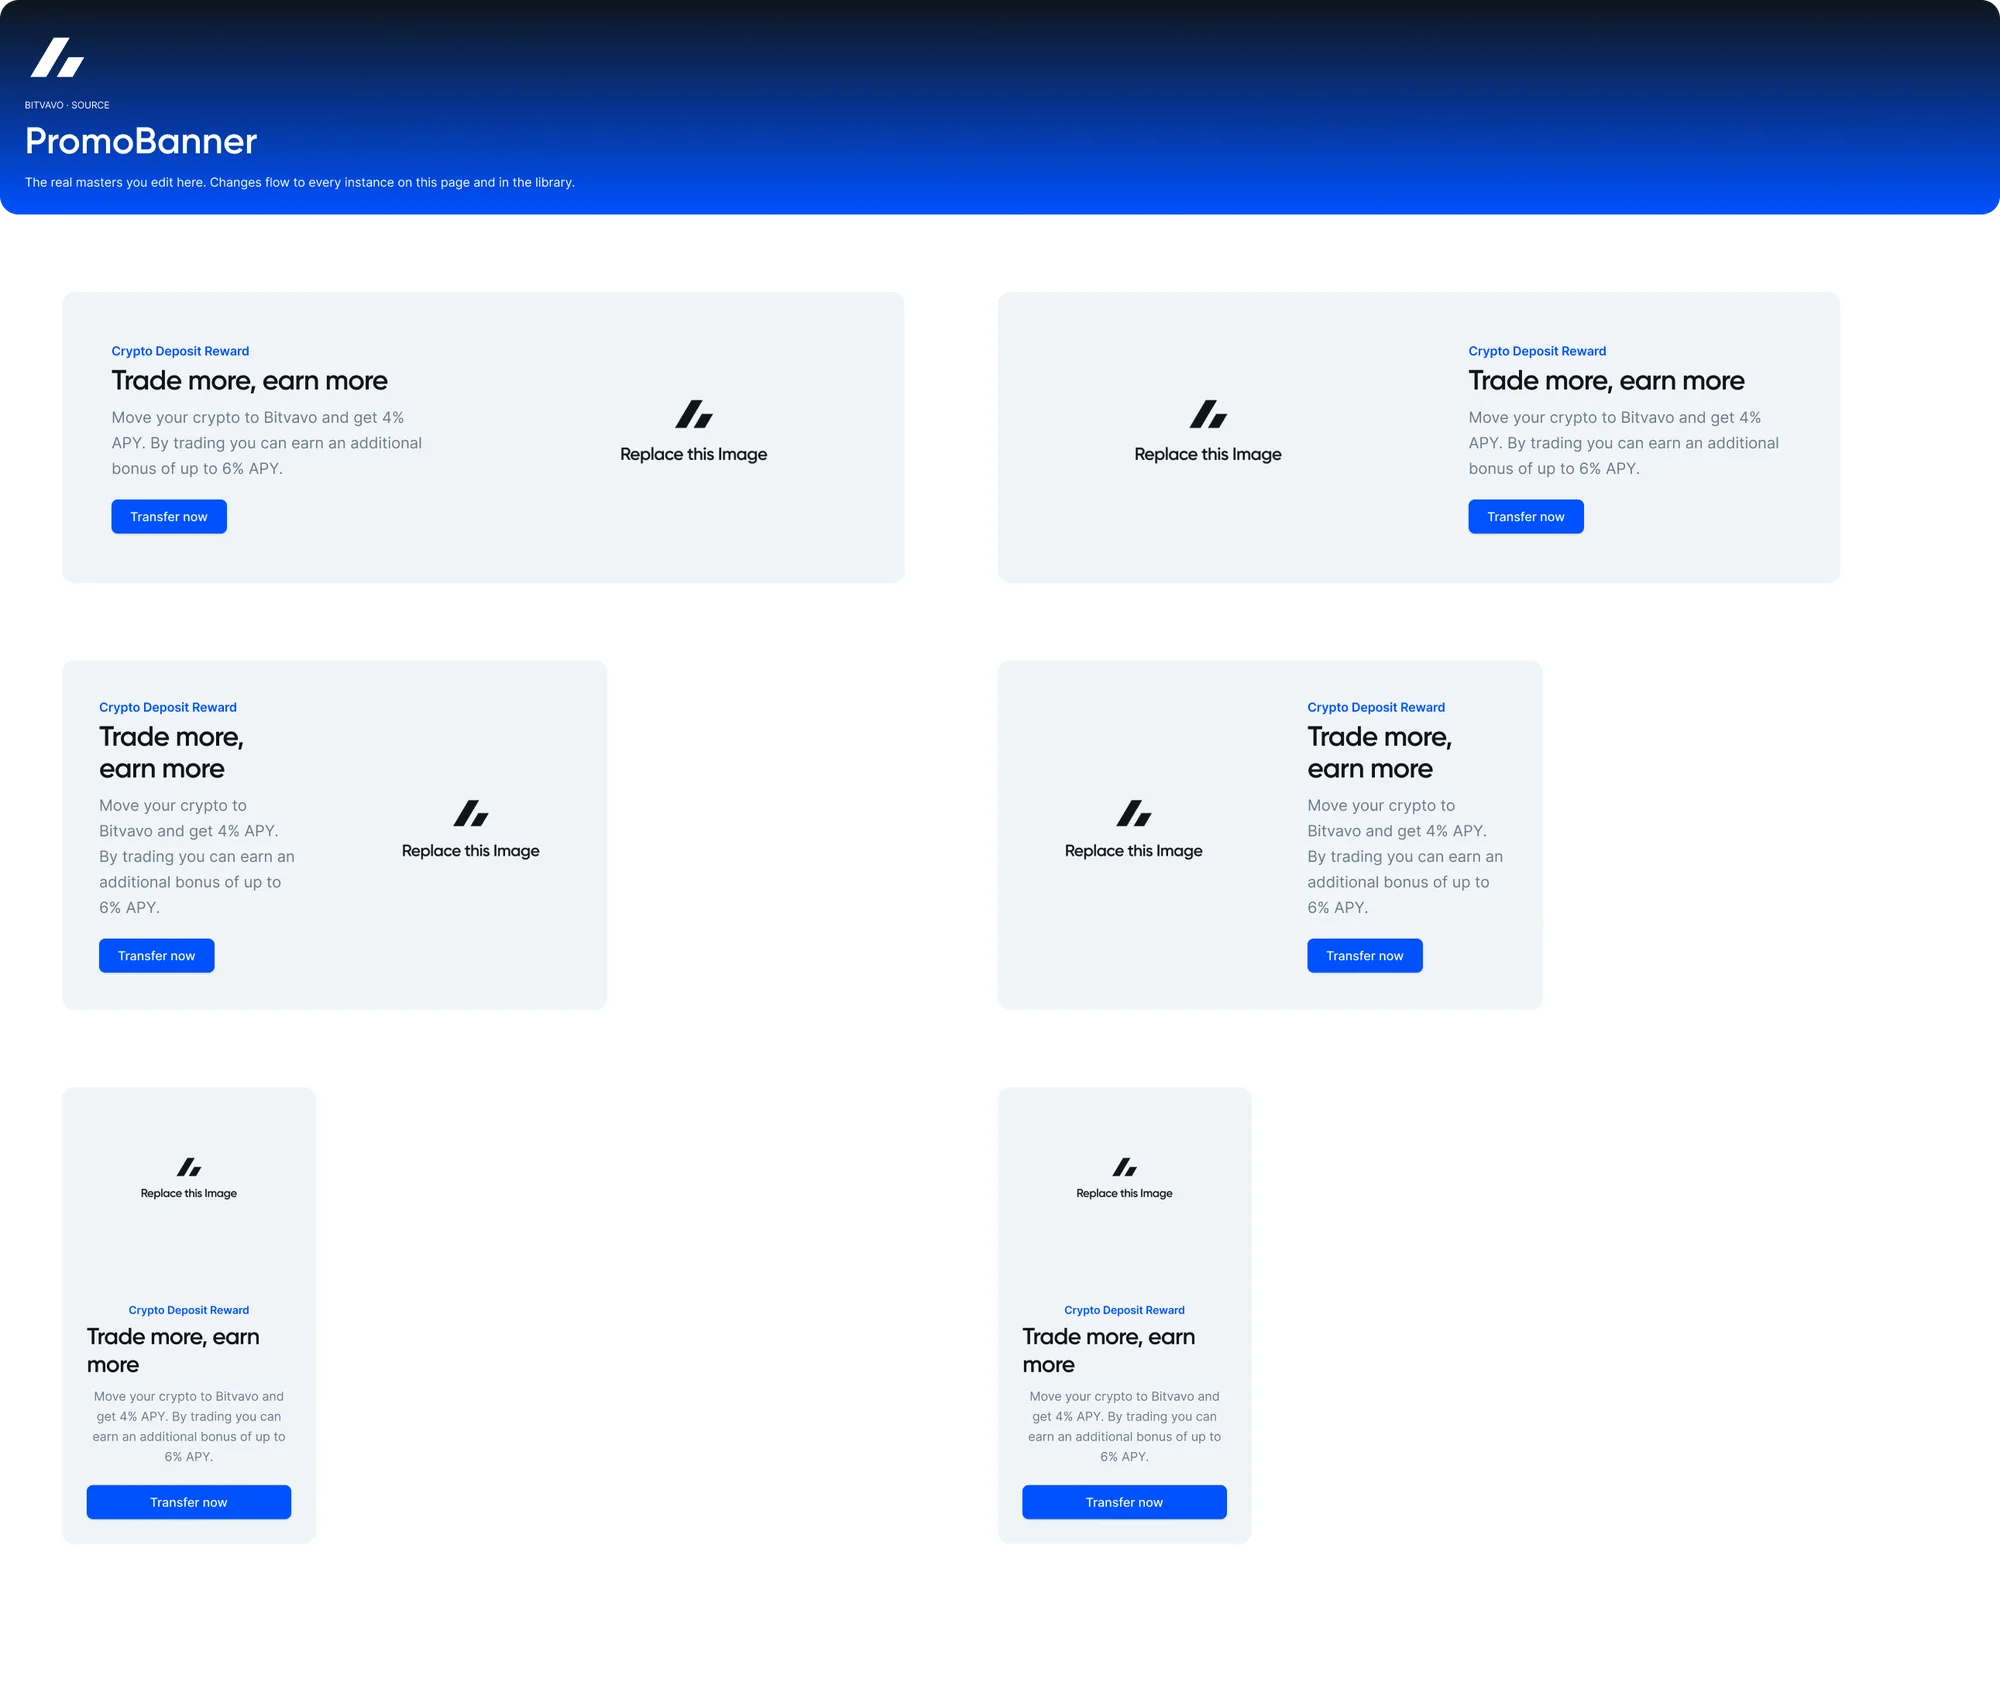Select 'Move your crypto' body text in wide banner with left-side image
This screenshot has width=2000, height=1699.
(1624, 443)
